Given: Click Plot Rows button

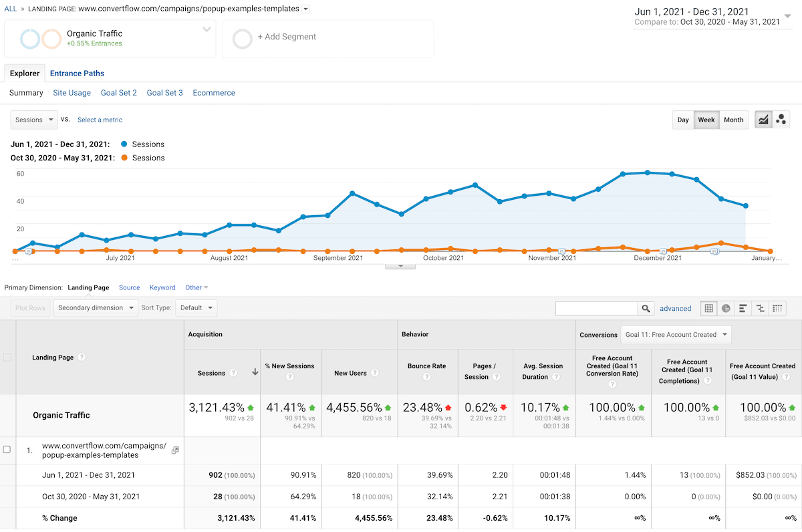Looking at the screenshot, I should click(x=30, y=308).
